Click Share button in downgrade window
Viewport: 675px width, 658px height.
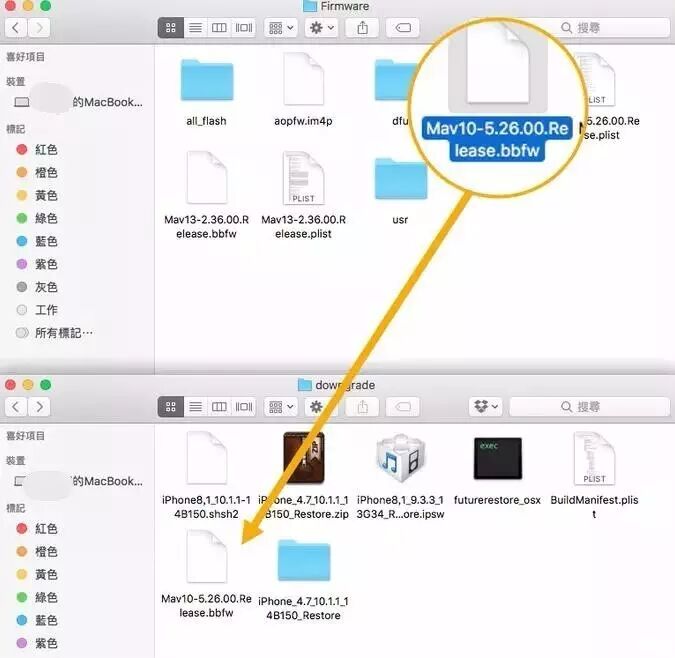click(362, 407)
